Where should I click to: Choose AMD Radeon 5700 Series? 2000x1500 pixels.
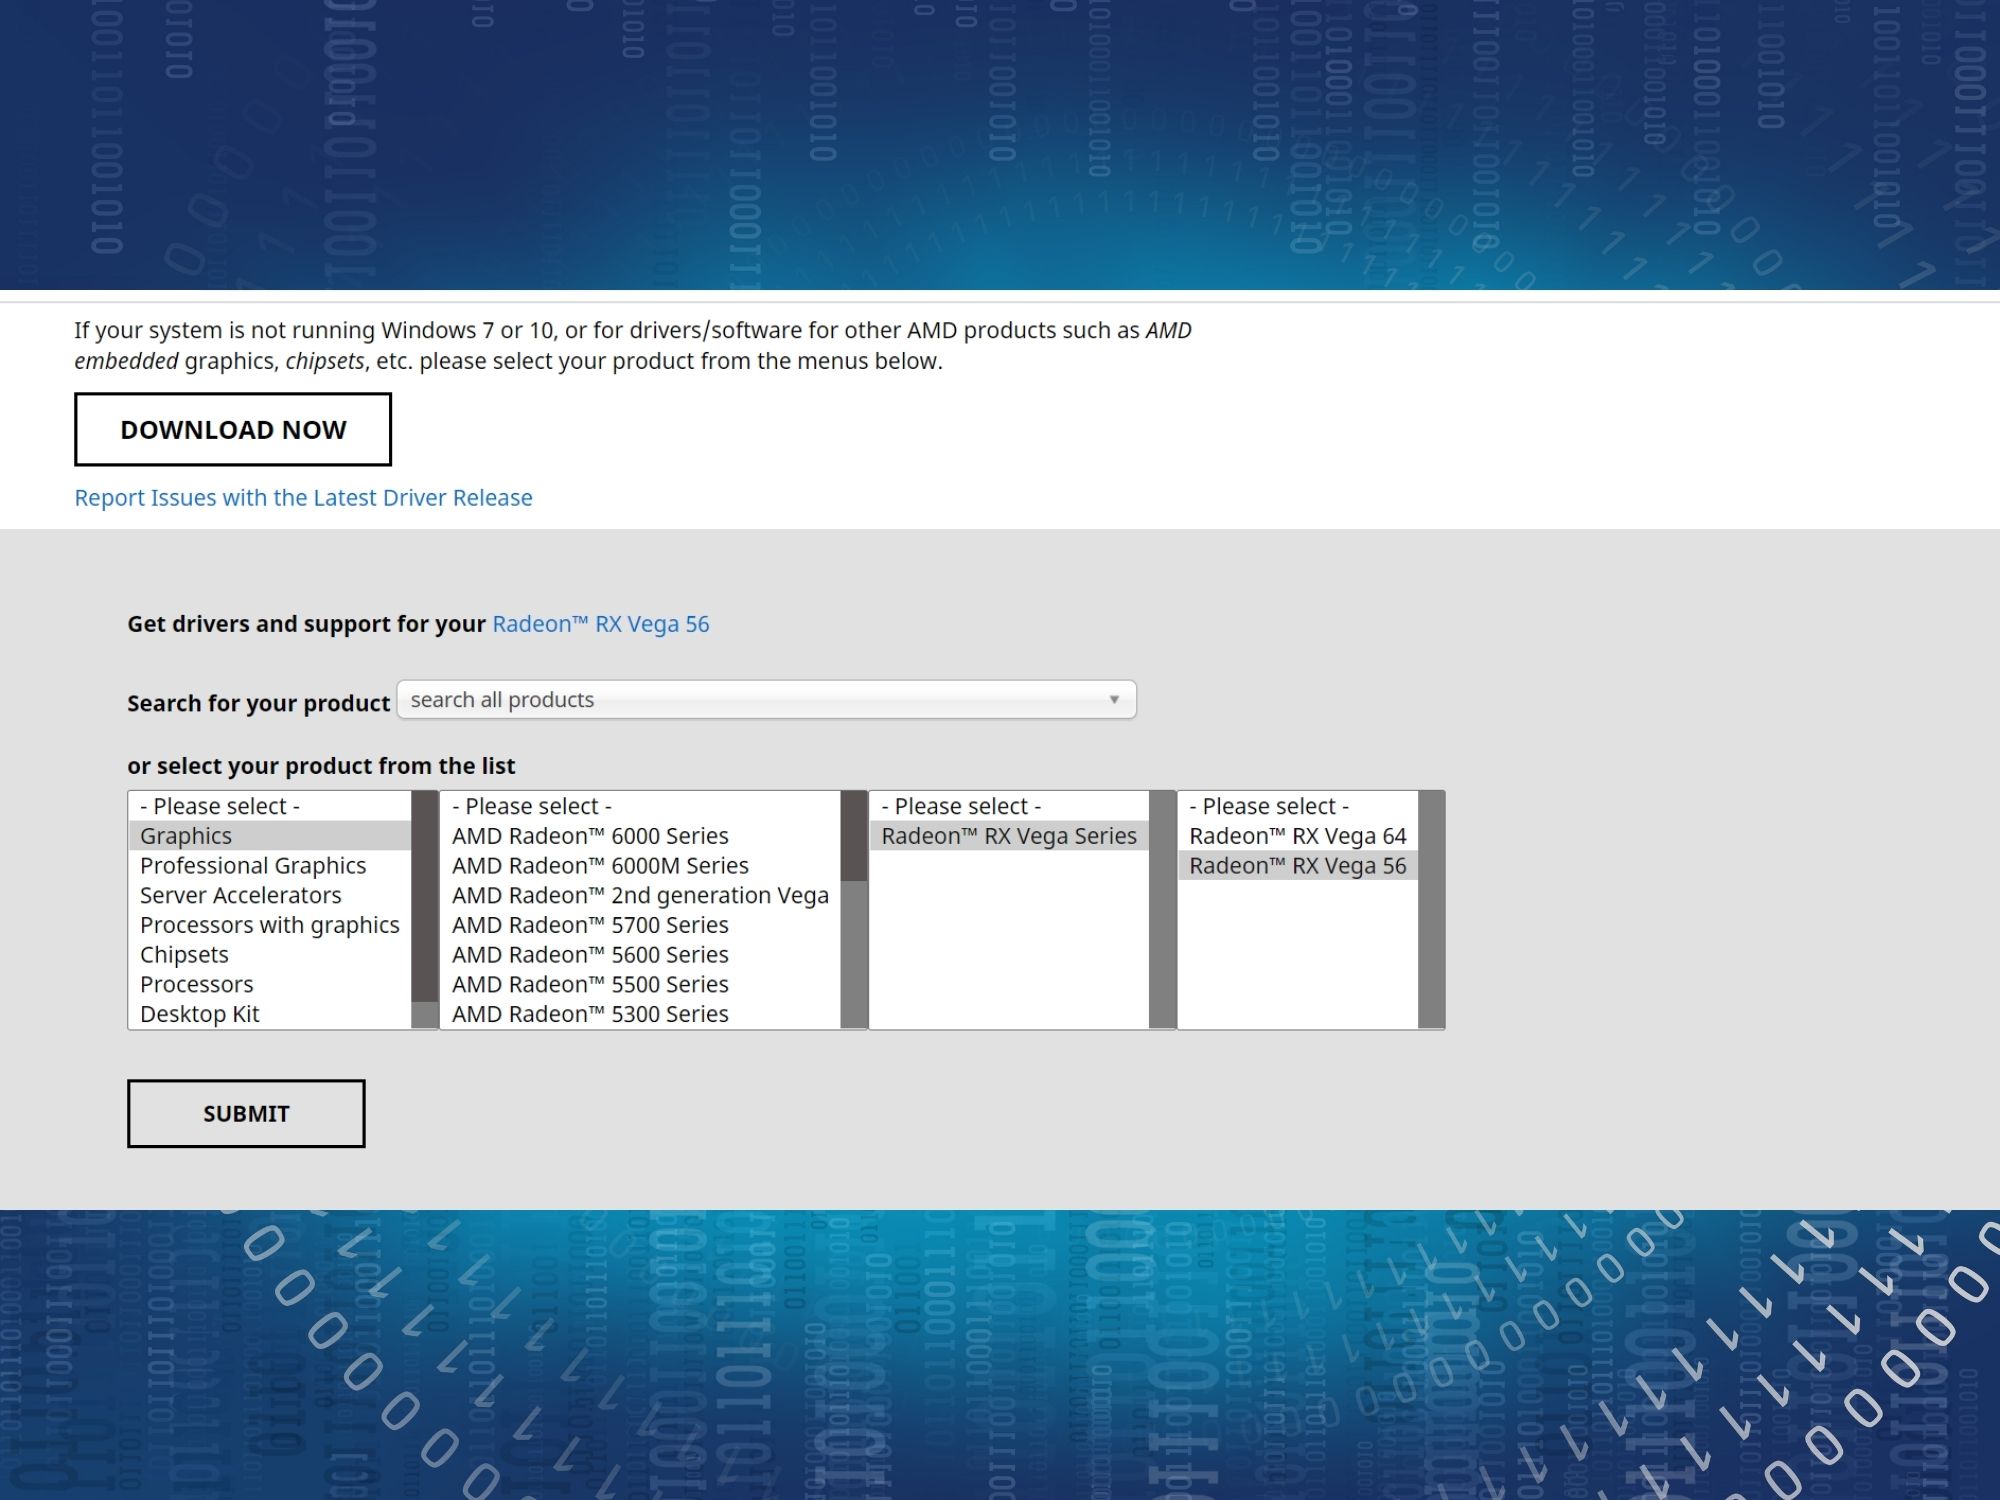(641, 925)
